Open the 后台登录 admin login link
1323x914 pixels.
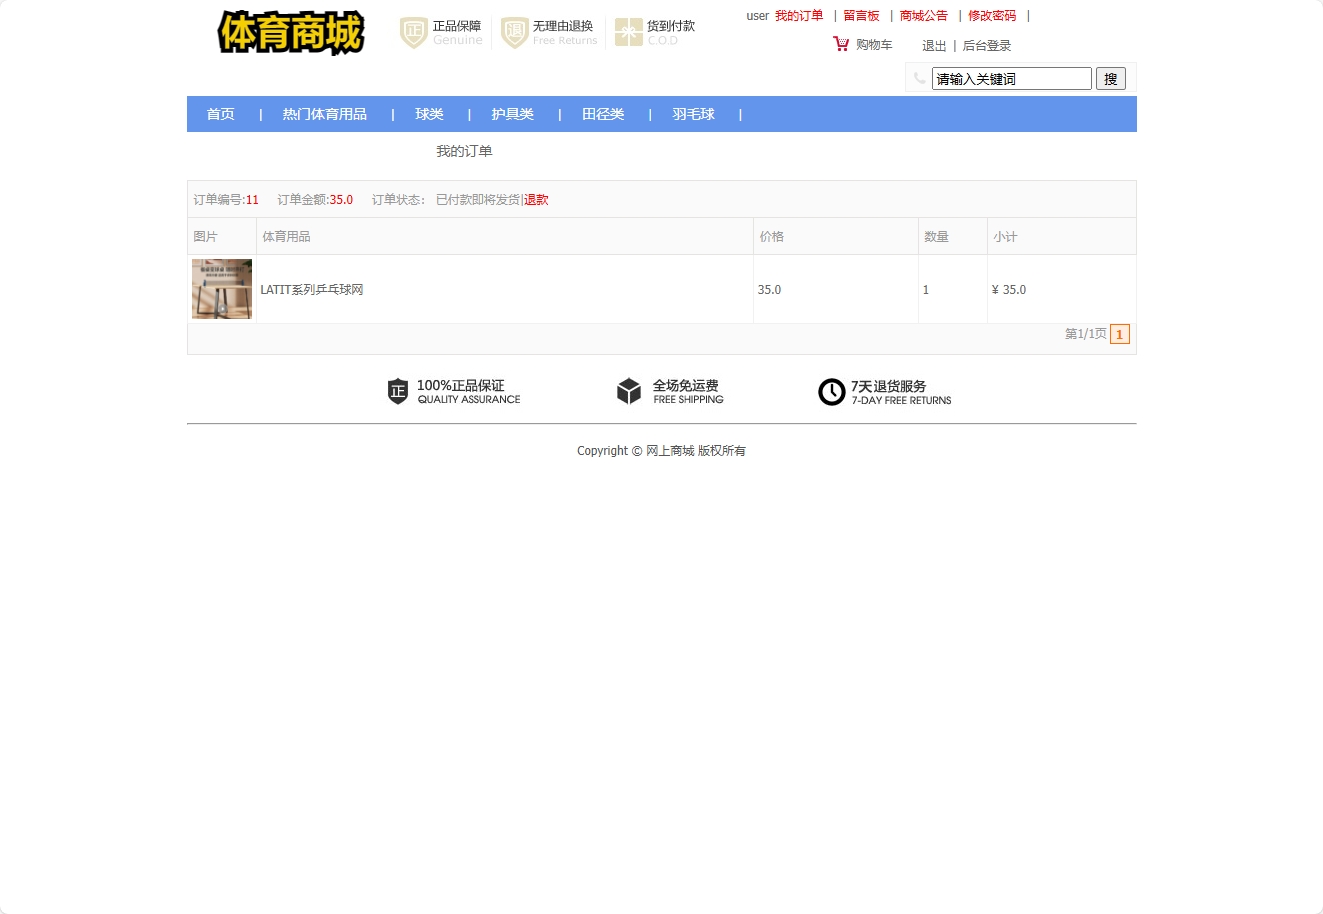[986, 45]
